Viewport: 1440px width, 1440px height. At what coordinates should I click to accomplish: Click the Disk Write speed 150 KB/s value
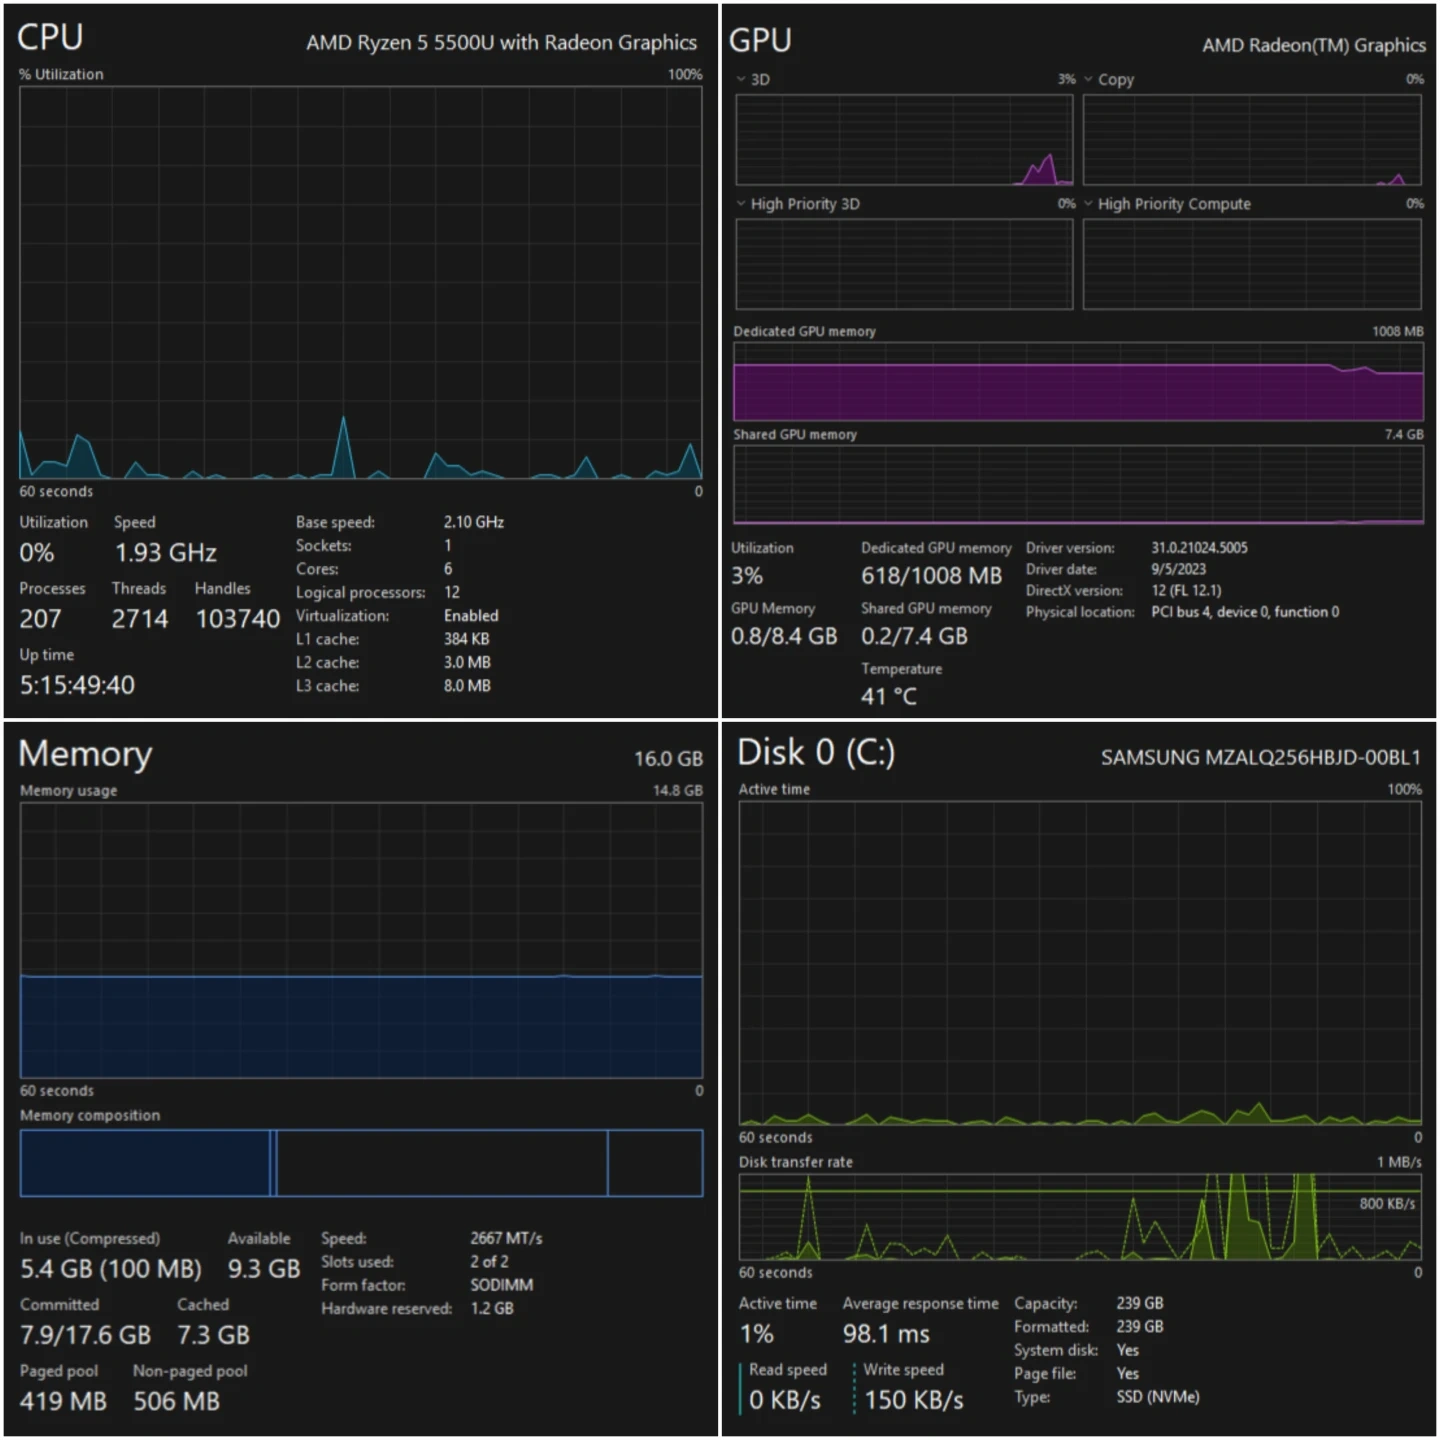(914, 1400)
